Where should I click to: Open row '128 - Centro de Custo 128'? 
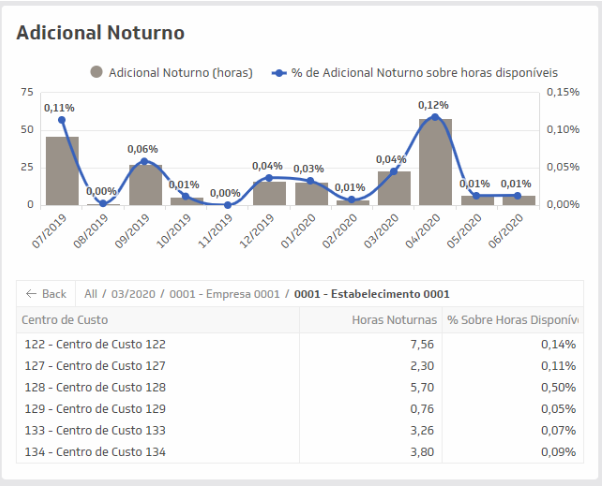point(95,387)
